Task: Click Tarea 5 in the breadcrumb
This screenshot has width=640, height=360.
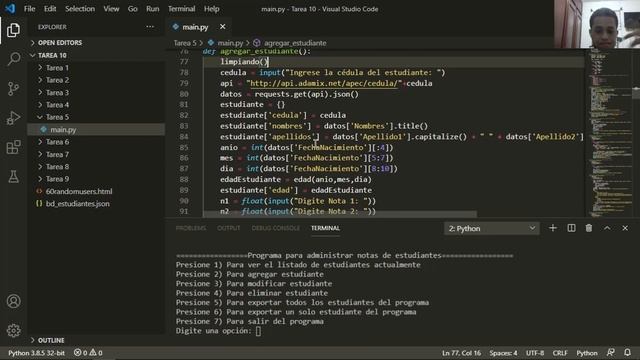Action: pos(185,43)
